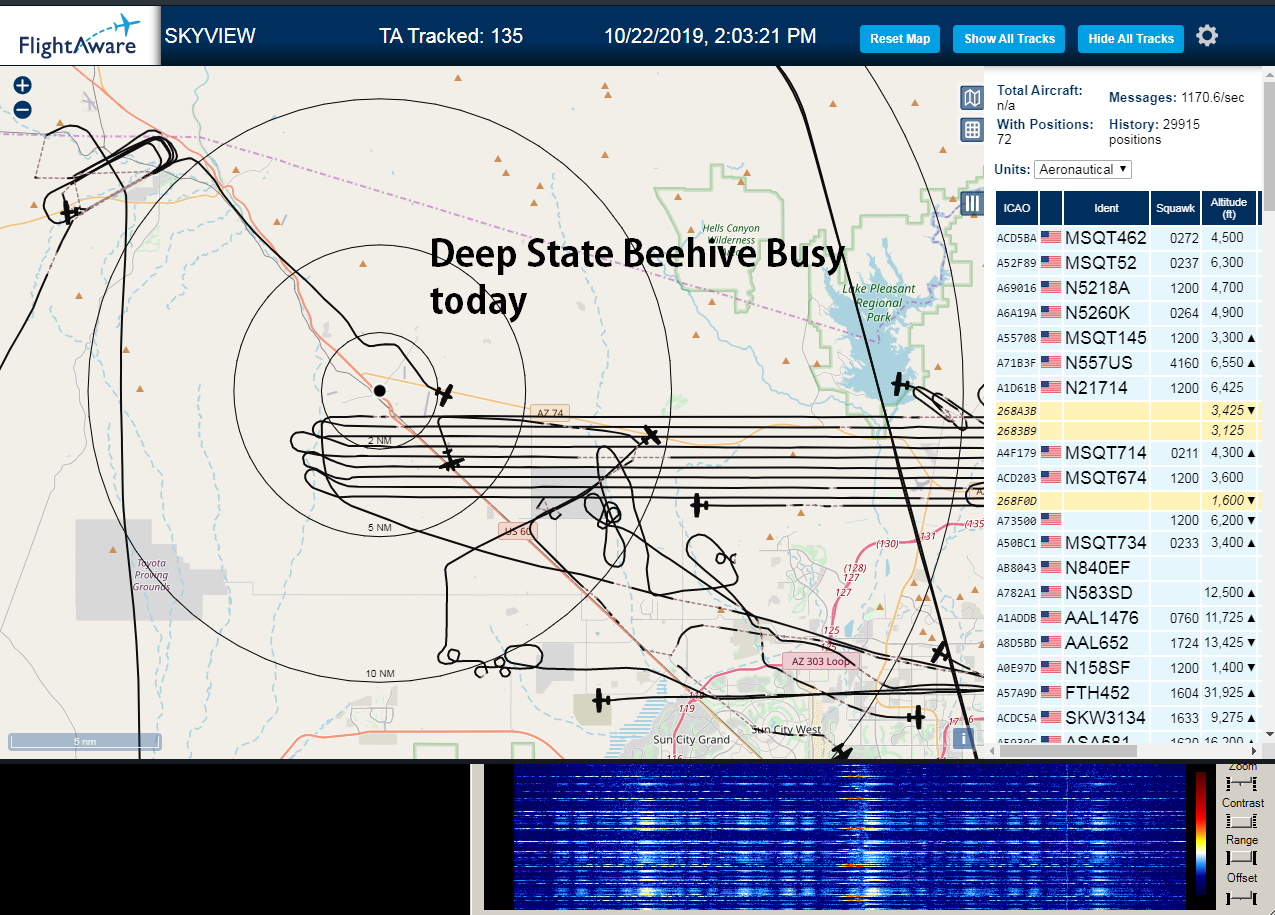Click the US flag in FTH452 row
This screenshot has height=915, width=1275.
coord(1051,692)
